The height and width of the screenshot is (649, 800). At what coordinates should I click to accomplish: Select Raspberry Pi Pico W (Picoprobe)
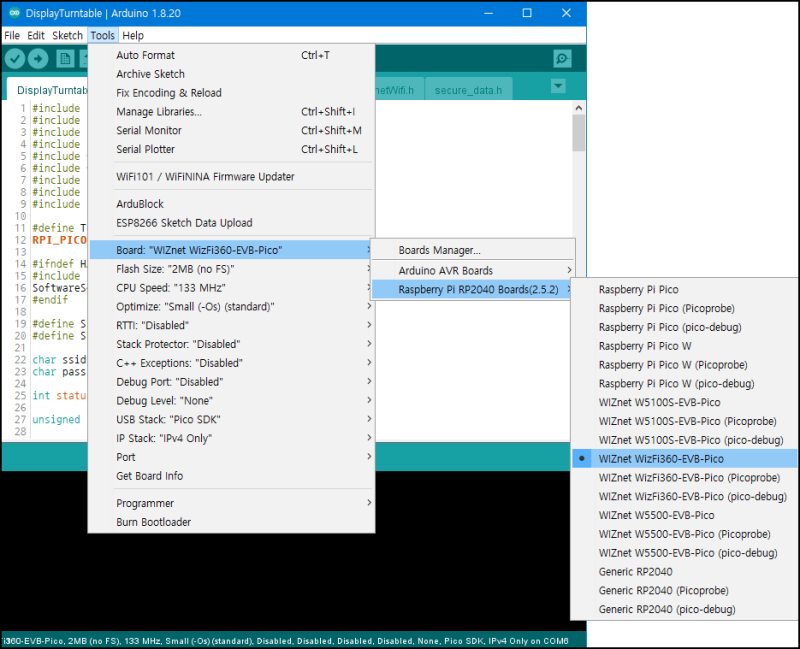click(x=684, y=365)
